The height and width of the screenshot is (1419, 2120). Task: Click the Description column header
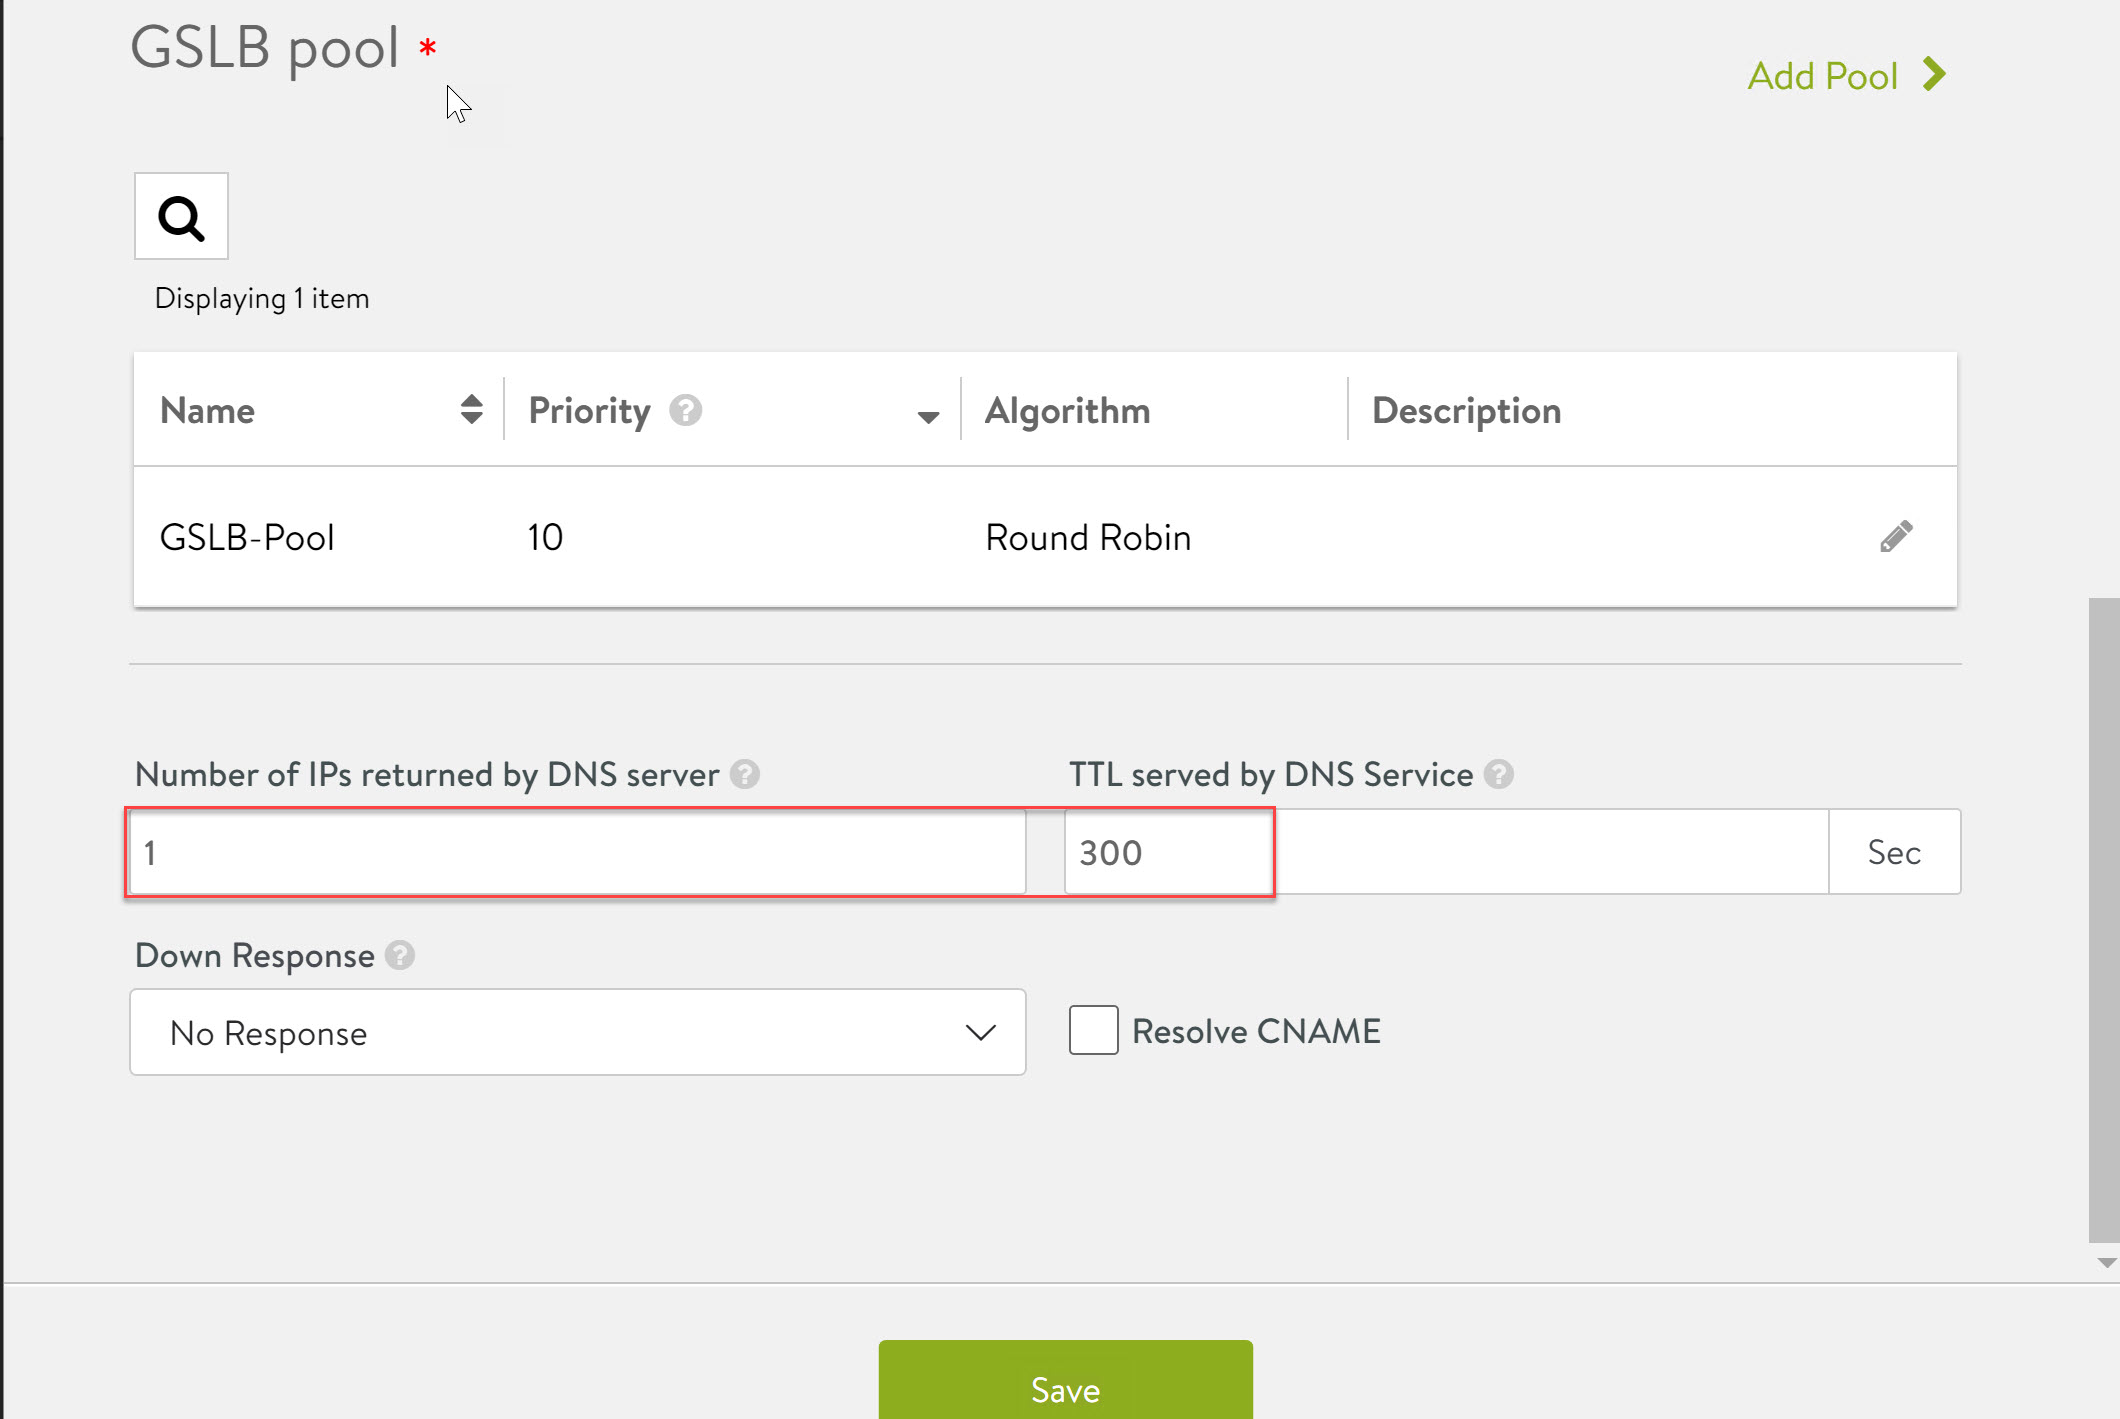(1466, 410)
